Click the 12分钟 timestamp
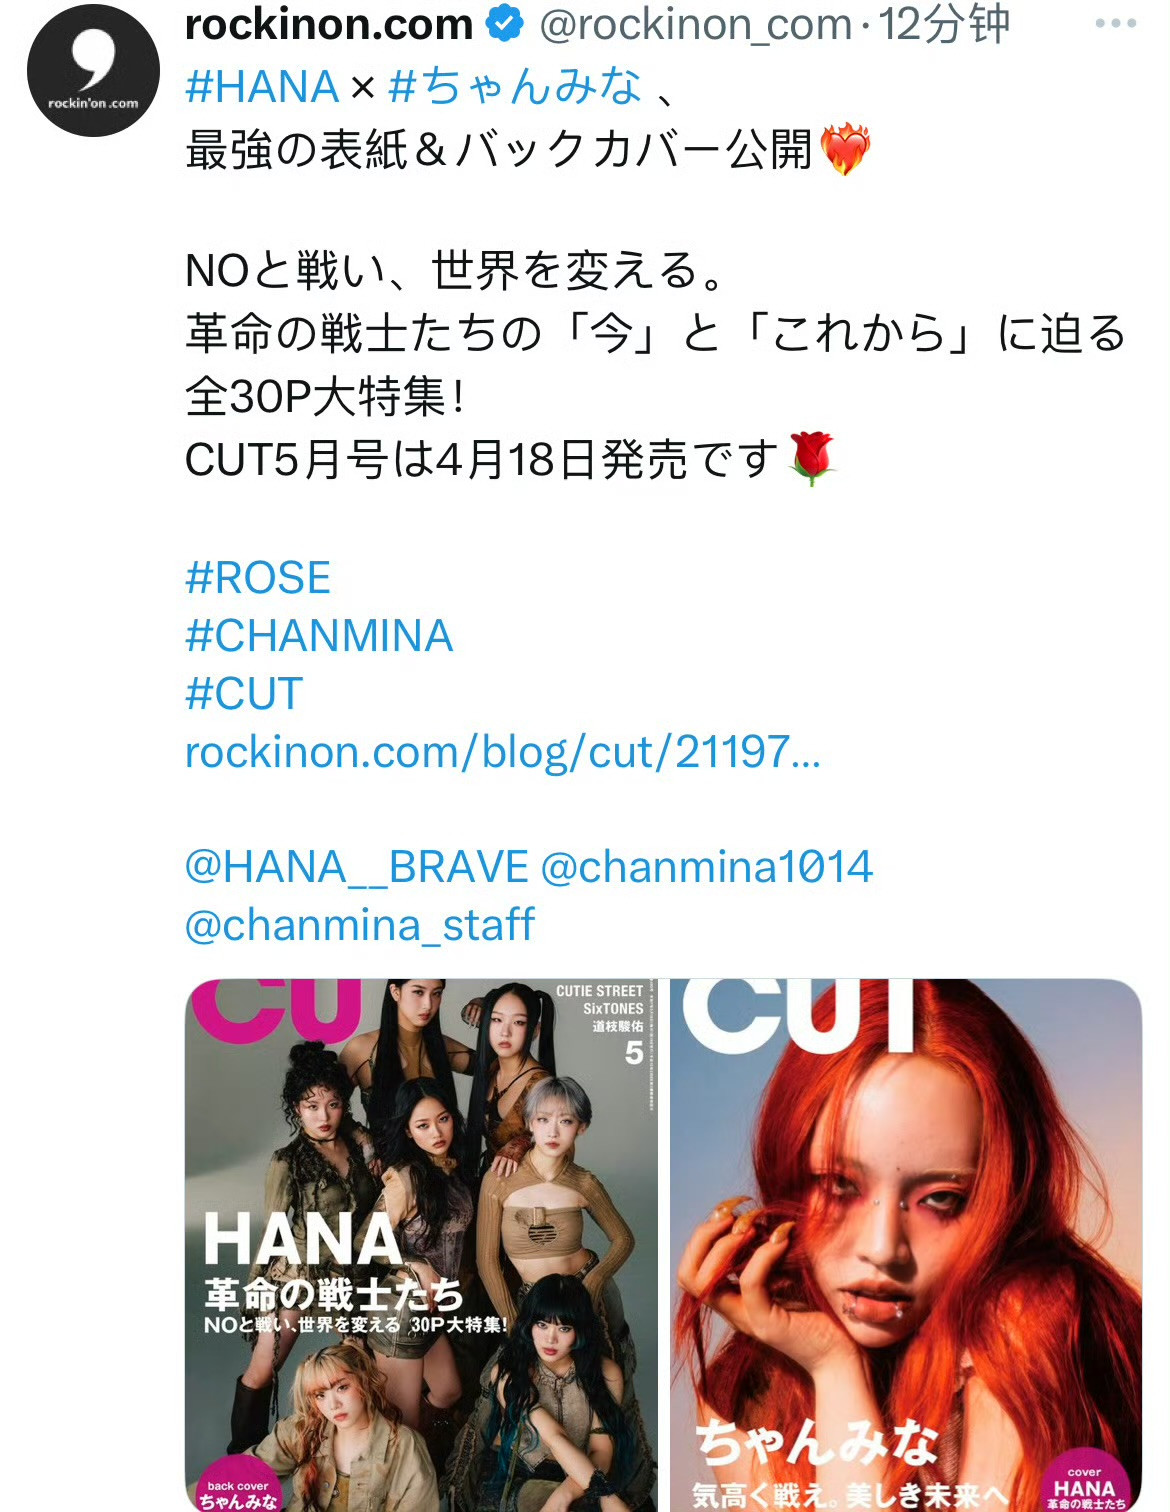 [944, 24]
